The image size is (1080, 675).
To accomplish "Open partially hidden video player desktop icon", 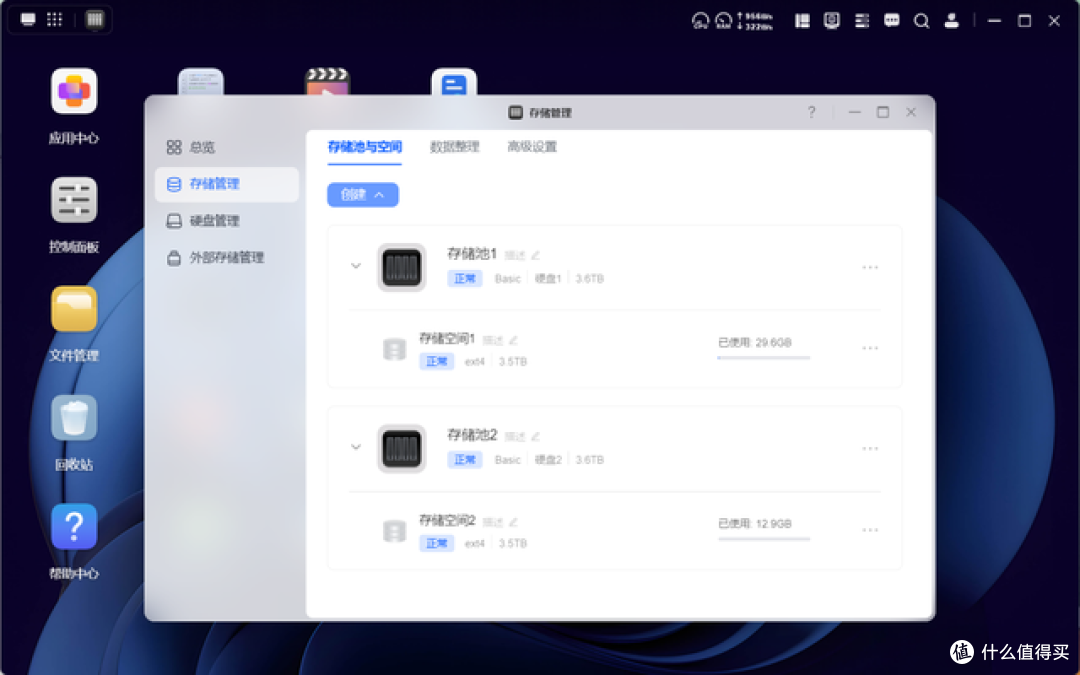I will (x=327, y=81).
